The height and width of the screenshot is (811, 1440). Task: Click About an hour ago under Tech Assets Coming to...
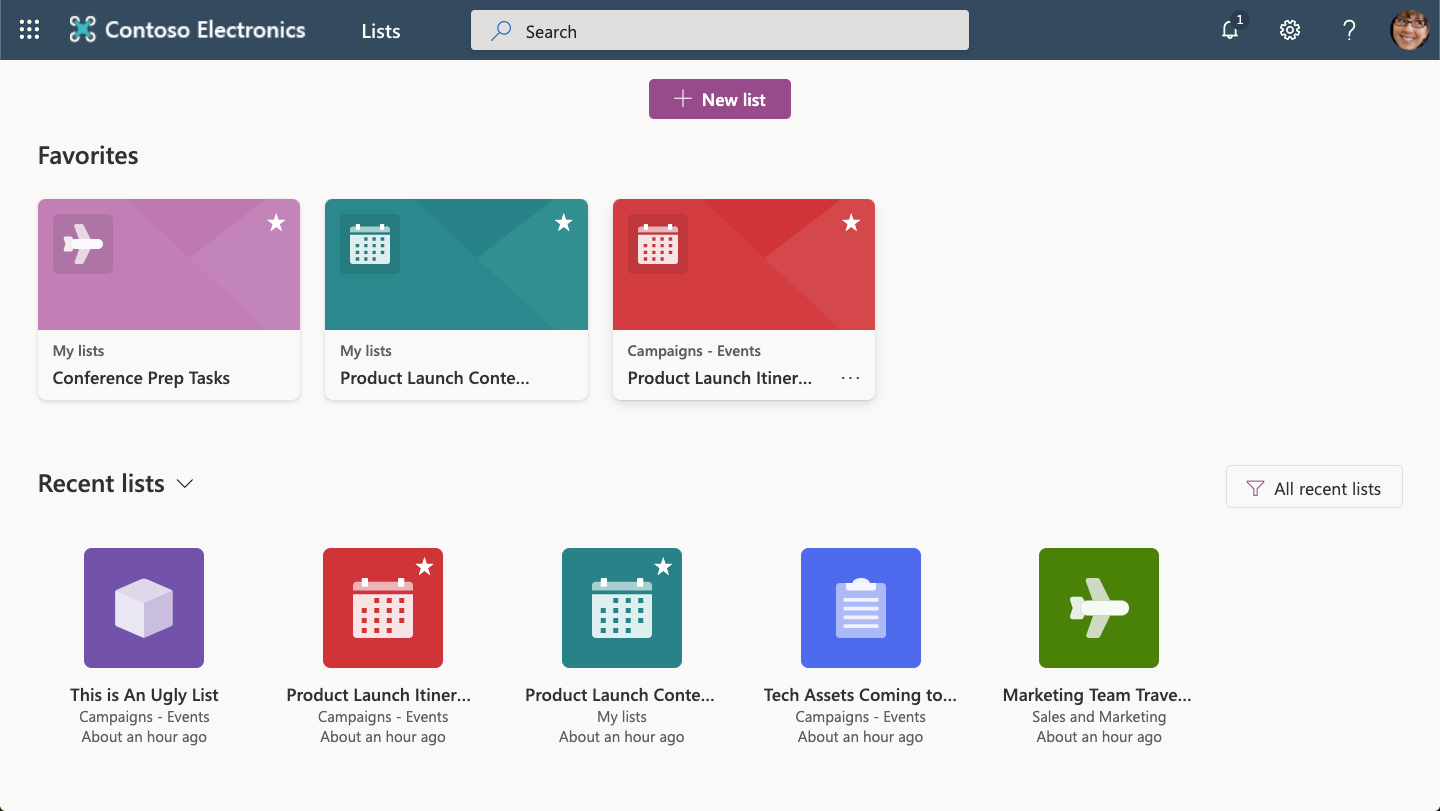point(861,737)
